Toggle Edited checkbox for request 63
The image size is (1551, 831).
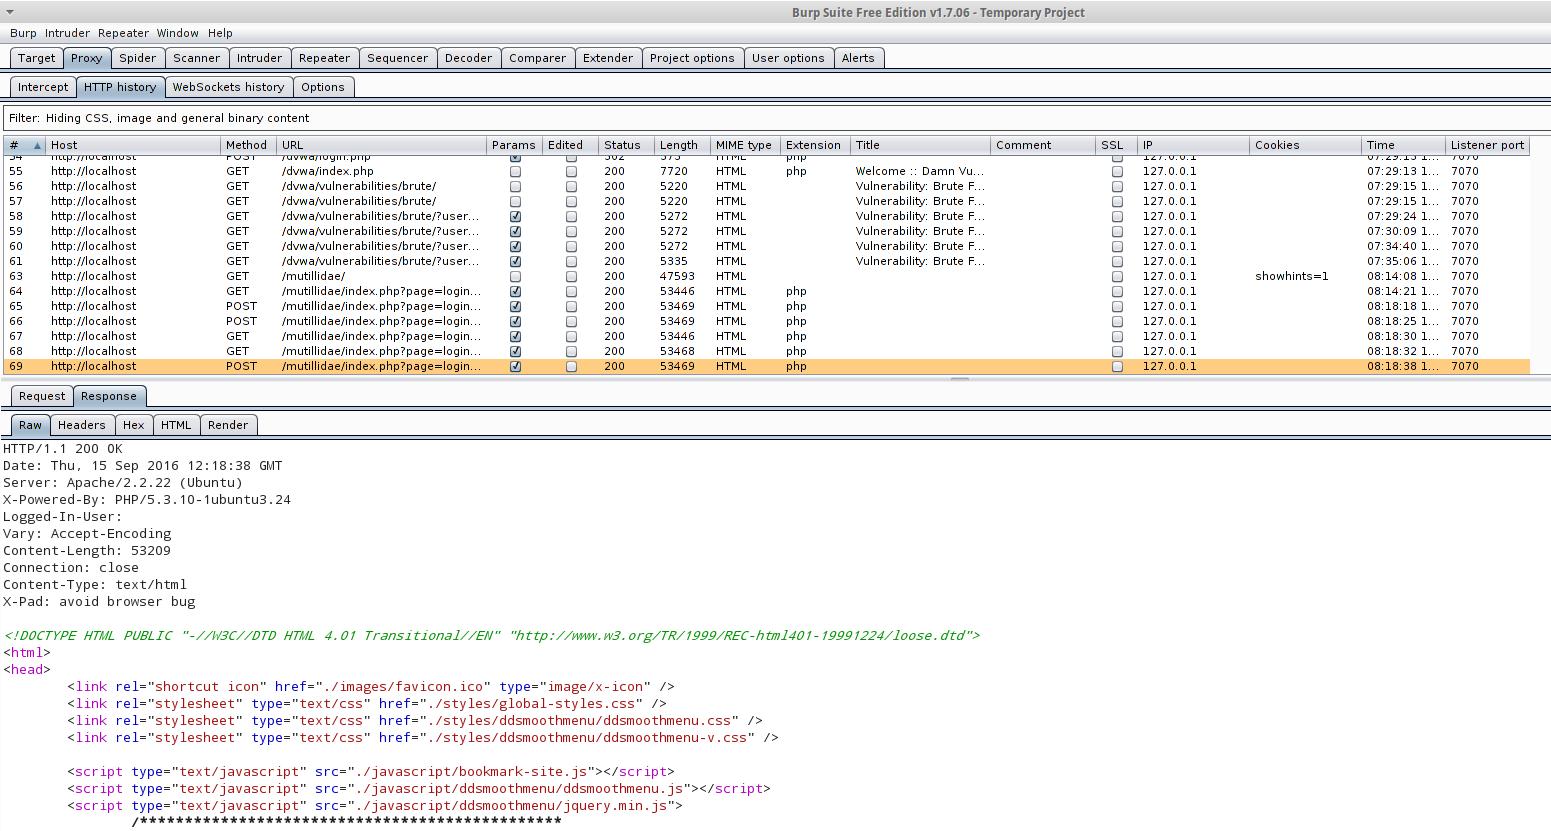pos(571,276)
